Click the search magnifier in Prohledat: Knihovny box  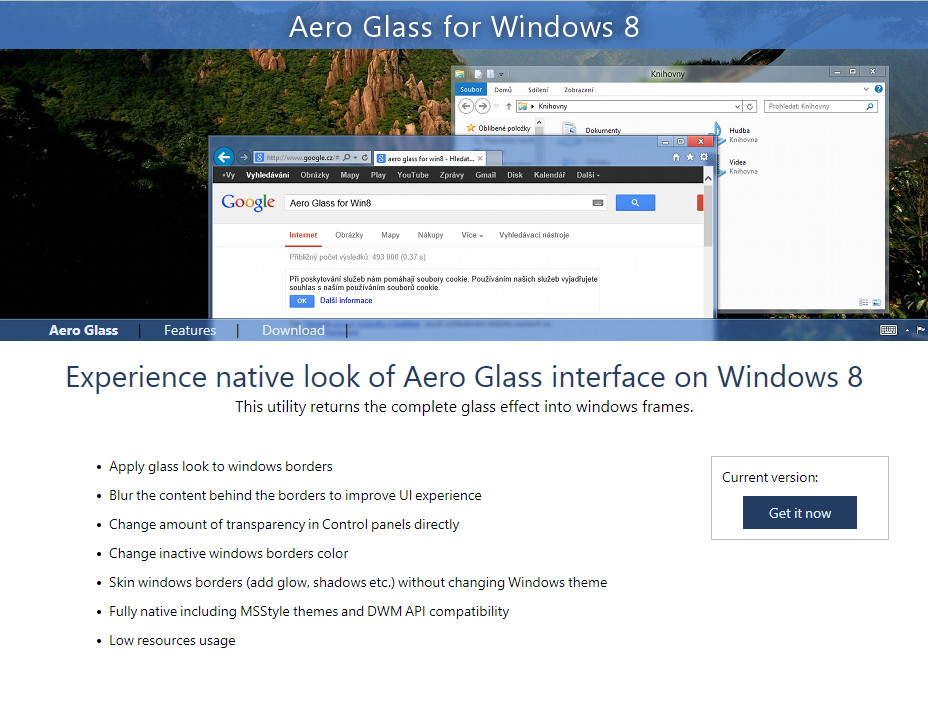click(x=869, y=106)
